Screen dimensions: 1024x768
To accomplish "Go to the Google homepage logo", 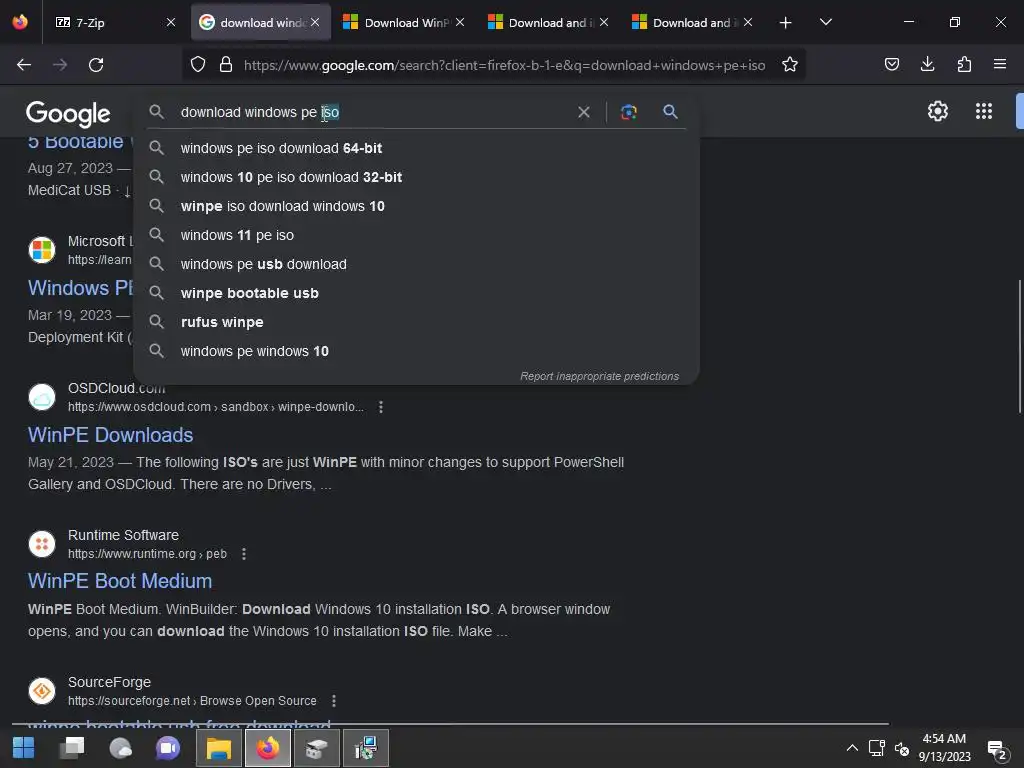I will [x=68, y=114].
